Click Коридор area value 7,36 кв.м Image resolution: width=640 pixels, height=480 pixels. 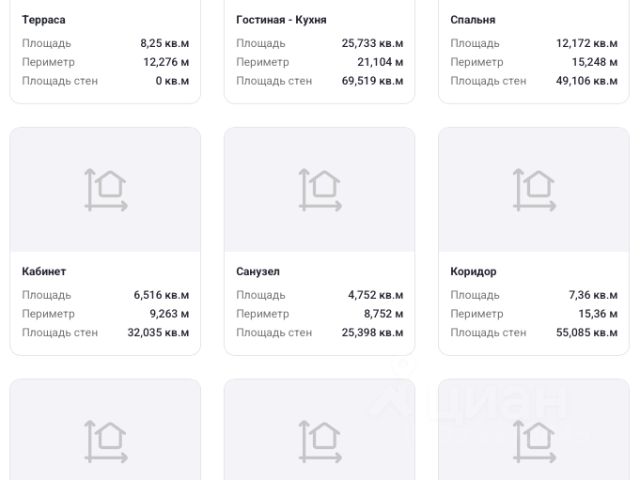[593, 295]
